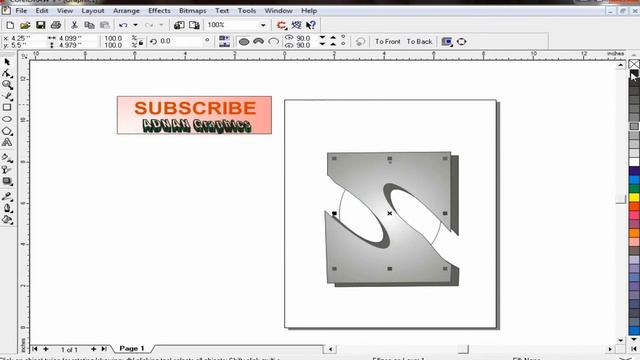The width and height of the screenshot is (640, 360).
Task: Expand the undo history dropdown arrow
Action: pos(135,25)
